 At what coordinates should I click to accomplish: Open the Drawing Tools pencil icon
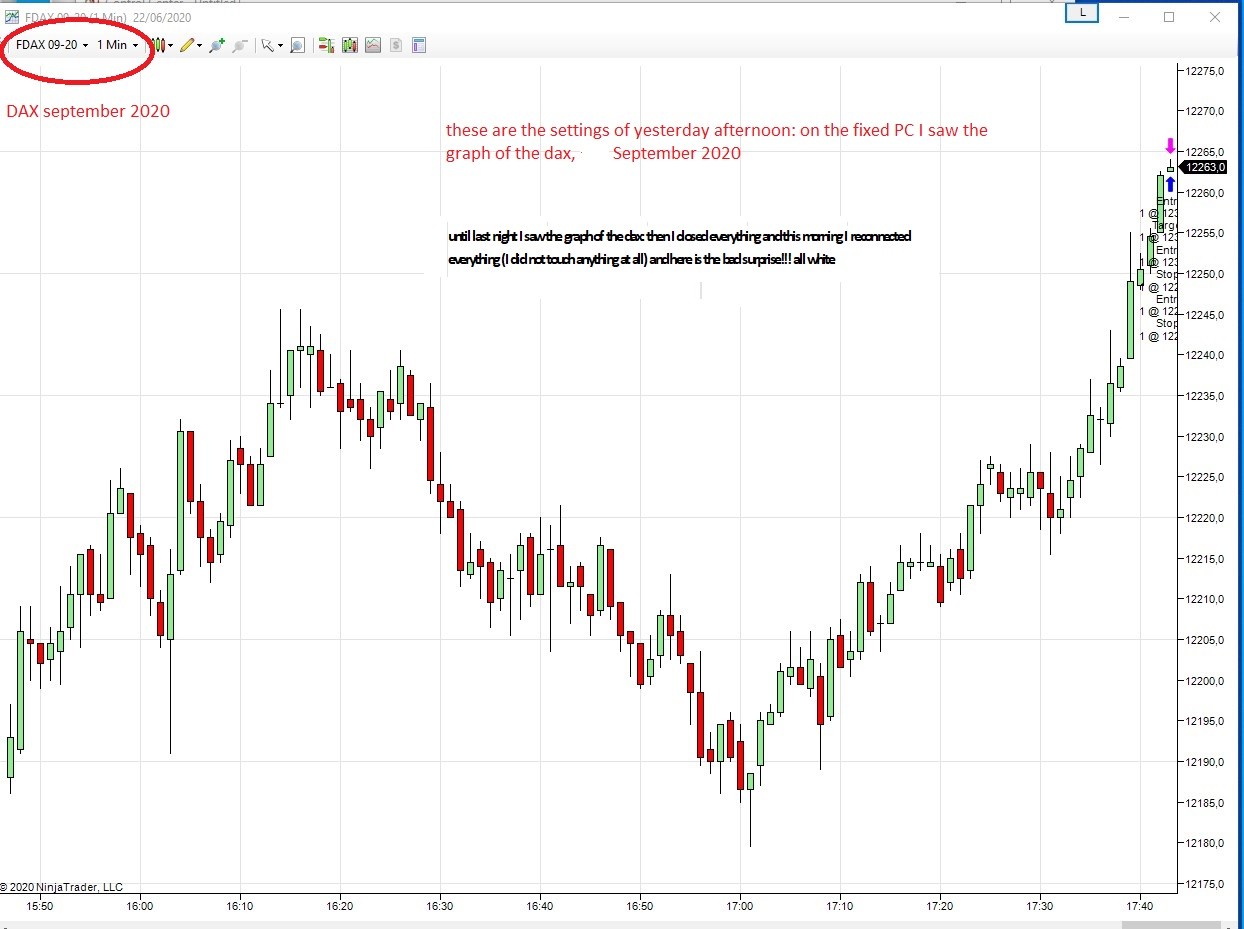pyautogui.click(x=189, y=45)
